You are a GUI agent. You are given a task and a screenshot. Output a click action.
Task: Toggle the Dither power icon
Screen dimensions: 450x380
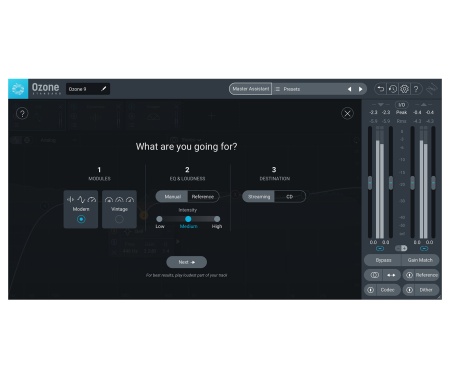click(409, 290)
